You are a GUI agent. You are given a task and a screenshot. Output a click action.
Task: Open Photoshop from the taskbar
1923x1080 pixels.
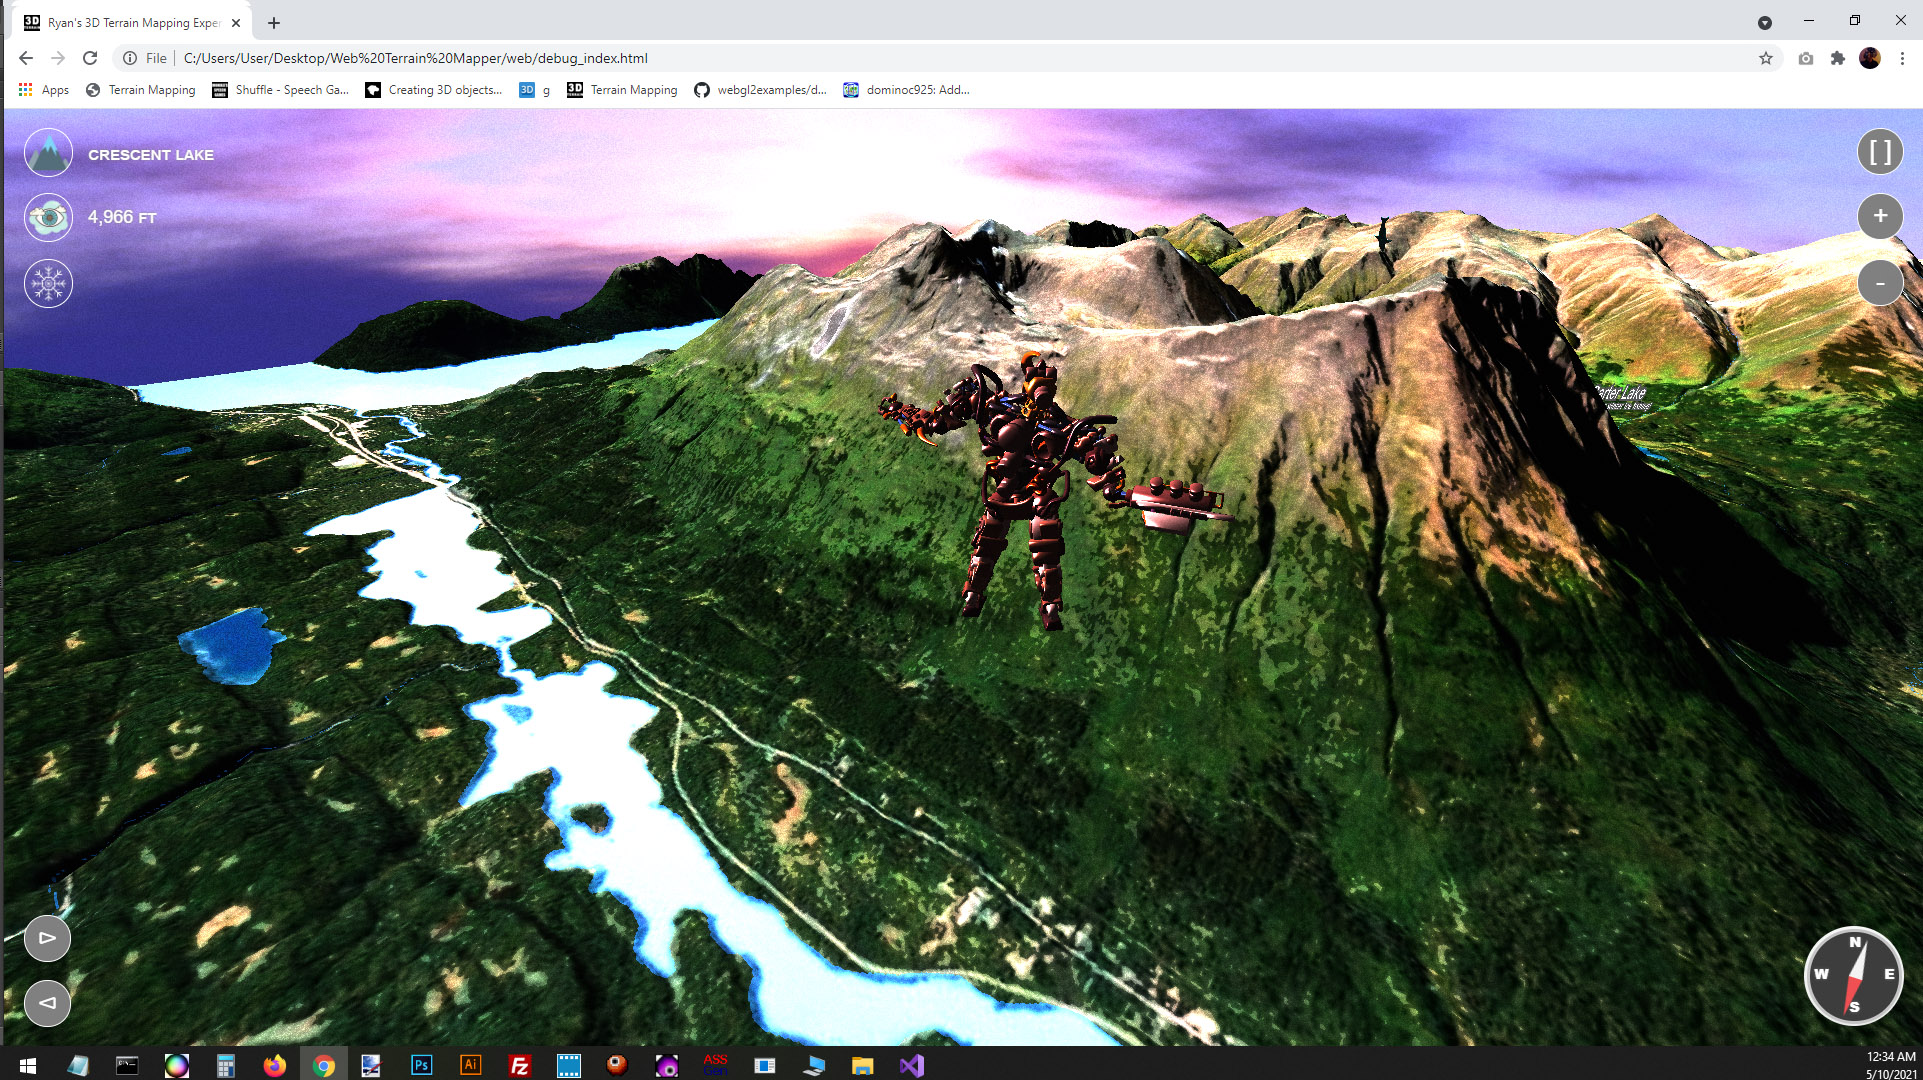(x=421, y=1066)
